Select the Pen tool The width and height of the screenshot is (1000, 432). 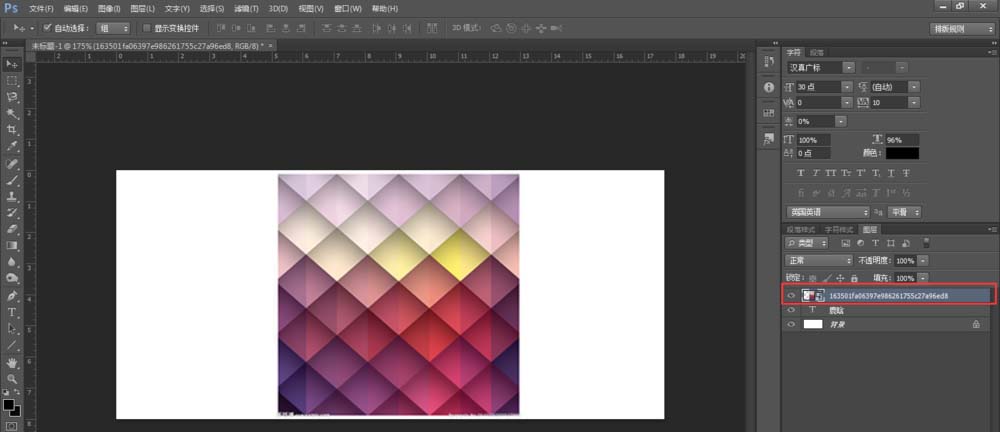pos(12,296)
